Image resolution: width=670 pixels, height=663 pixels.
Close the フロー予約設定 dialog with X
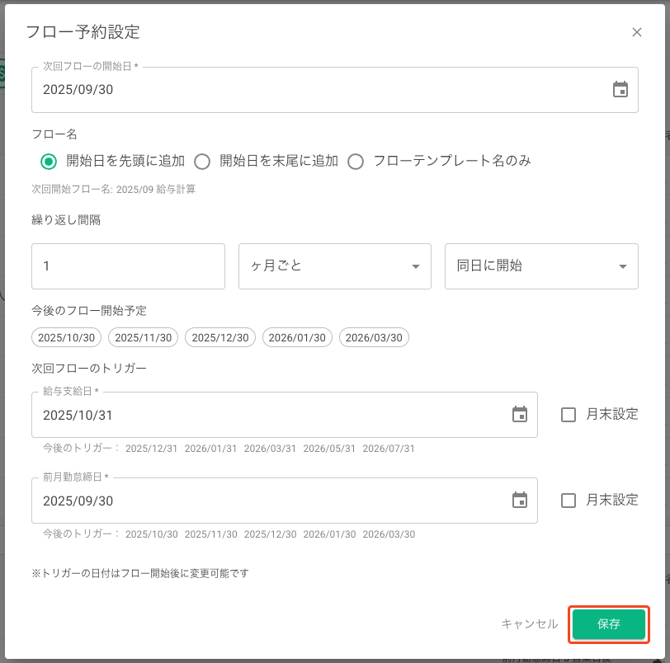tap(637, 32)
